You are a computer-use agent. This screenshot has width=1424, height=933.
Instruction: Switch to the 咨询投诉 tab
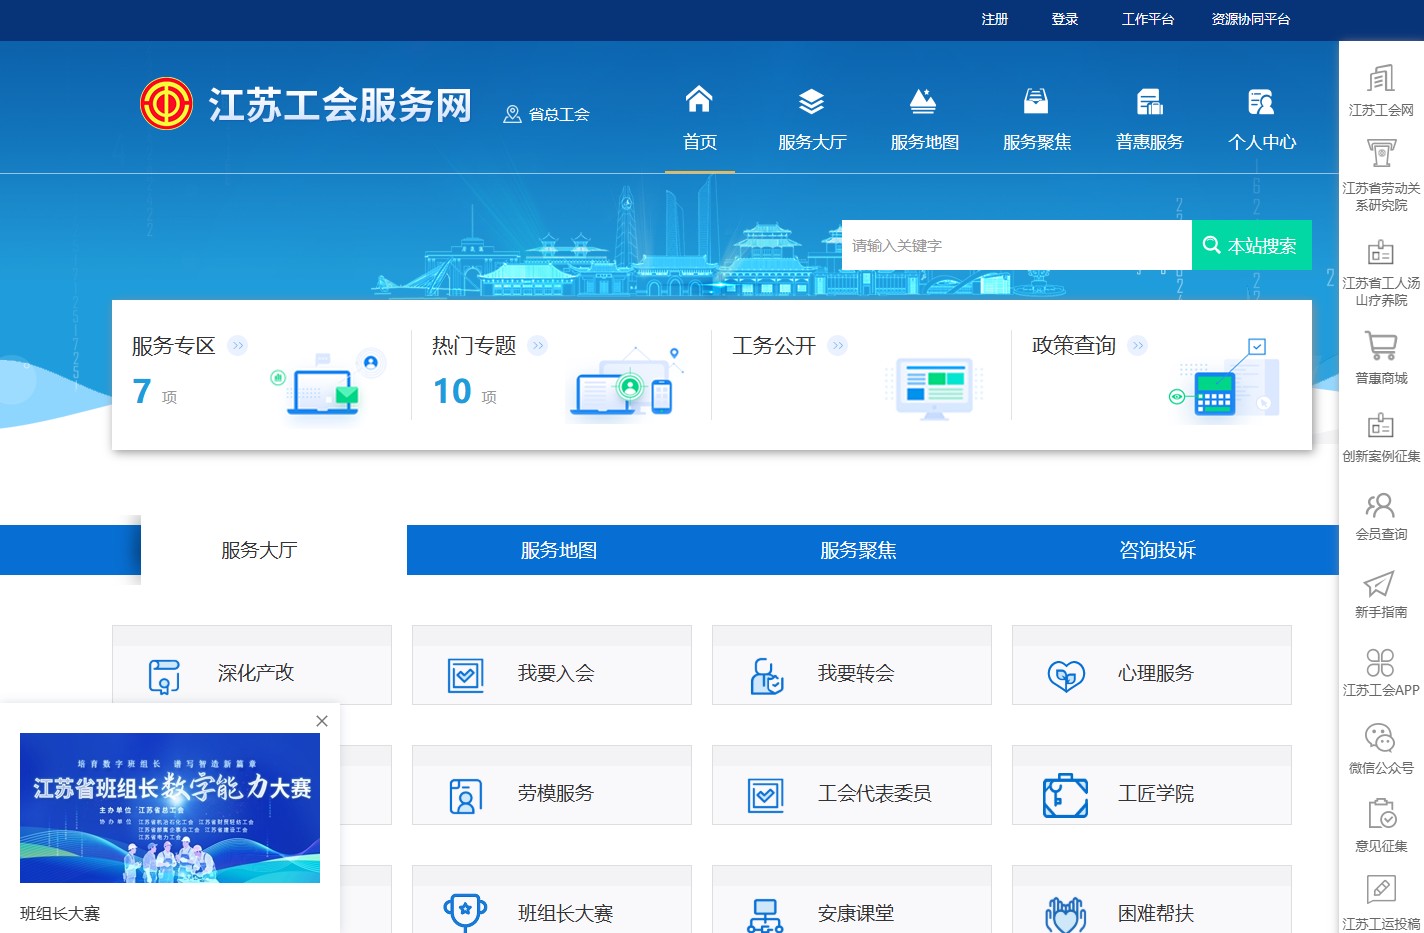pos(1158,550)
